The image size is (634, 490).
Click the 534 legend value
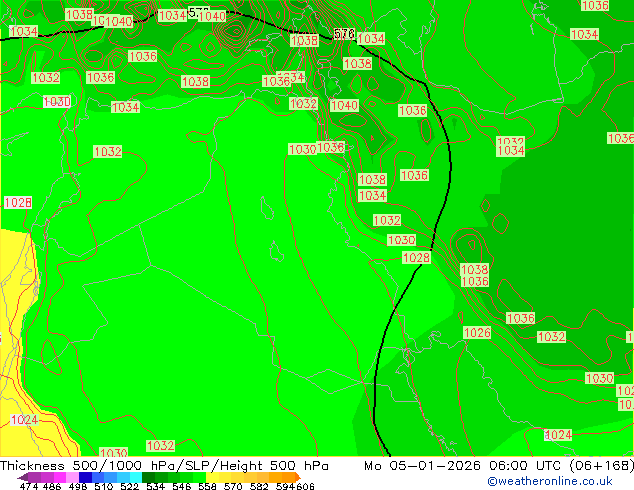(155, 486)
